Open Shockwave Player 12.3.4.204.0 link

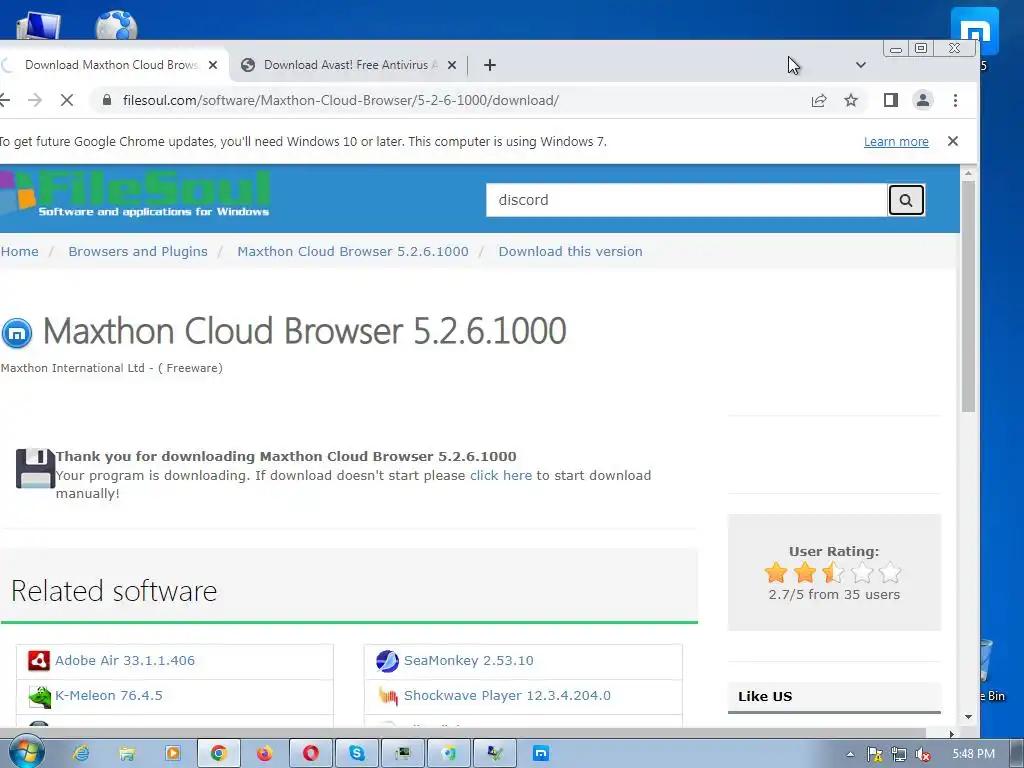click(507, 696)
